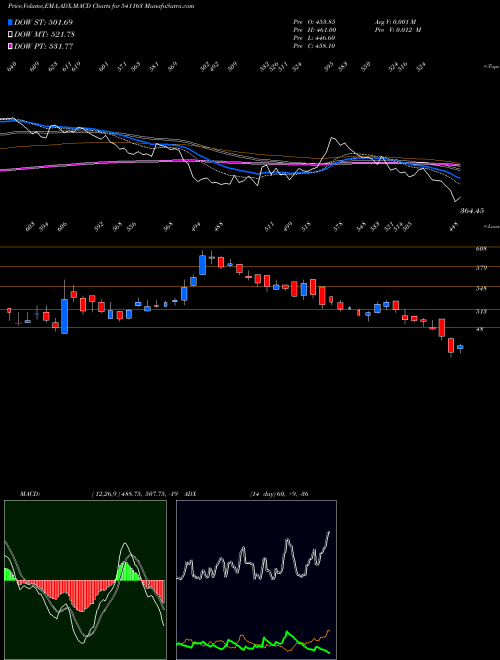Click the MACD: indicator label
The width and height of the screenshot is (500, 660).
[30, 494]
